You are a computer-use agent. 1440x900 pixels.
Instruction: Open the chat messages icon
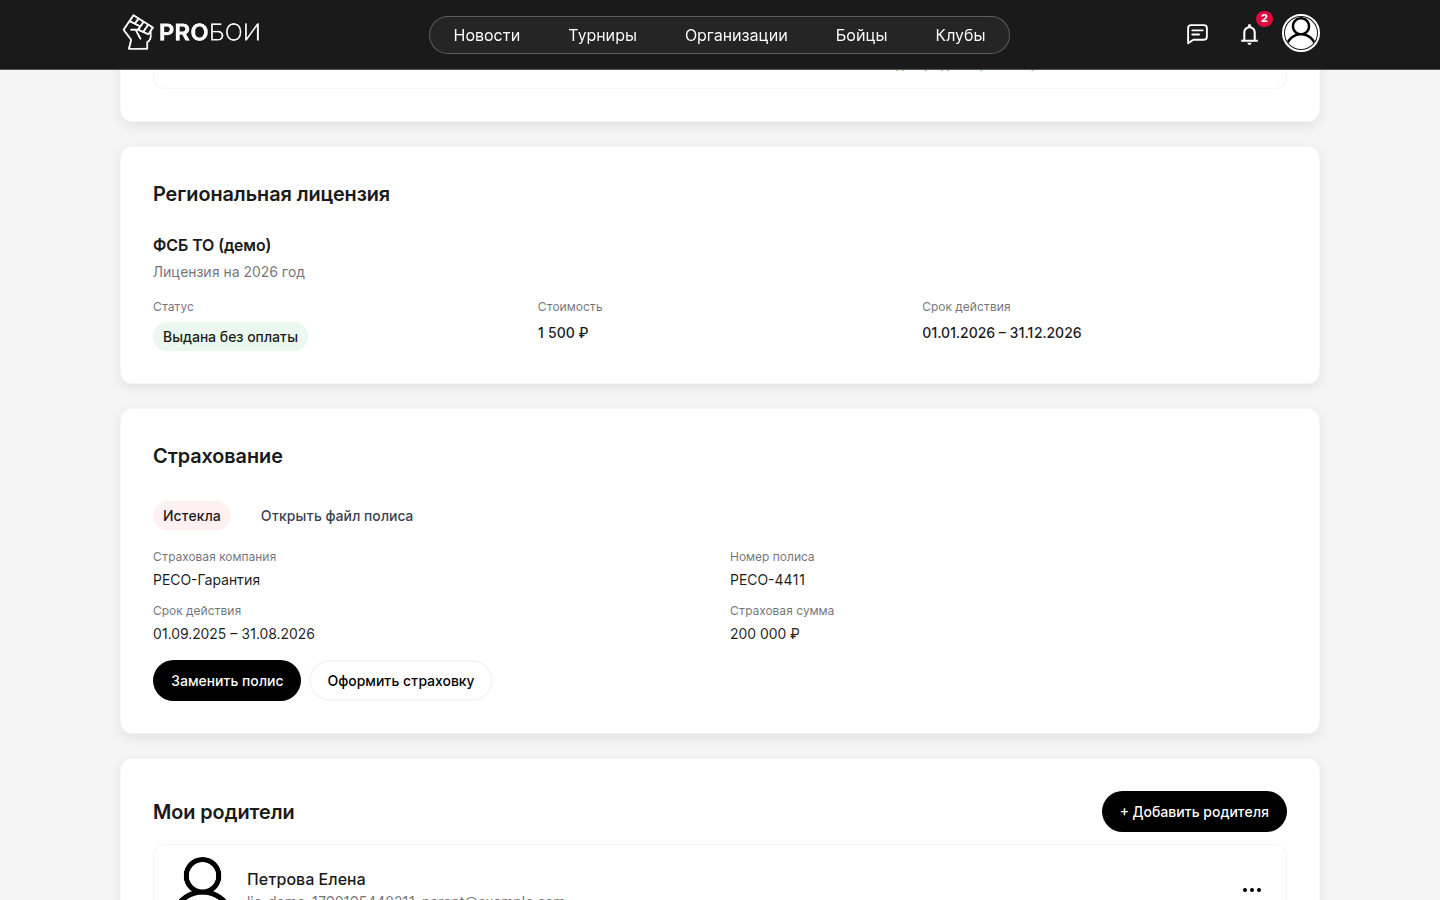(x=1197, y=34)
